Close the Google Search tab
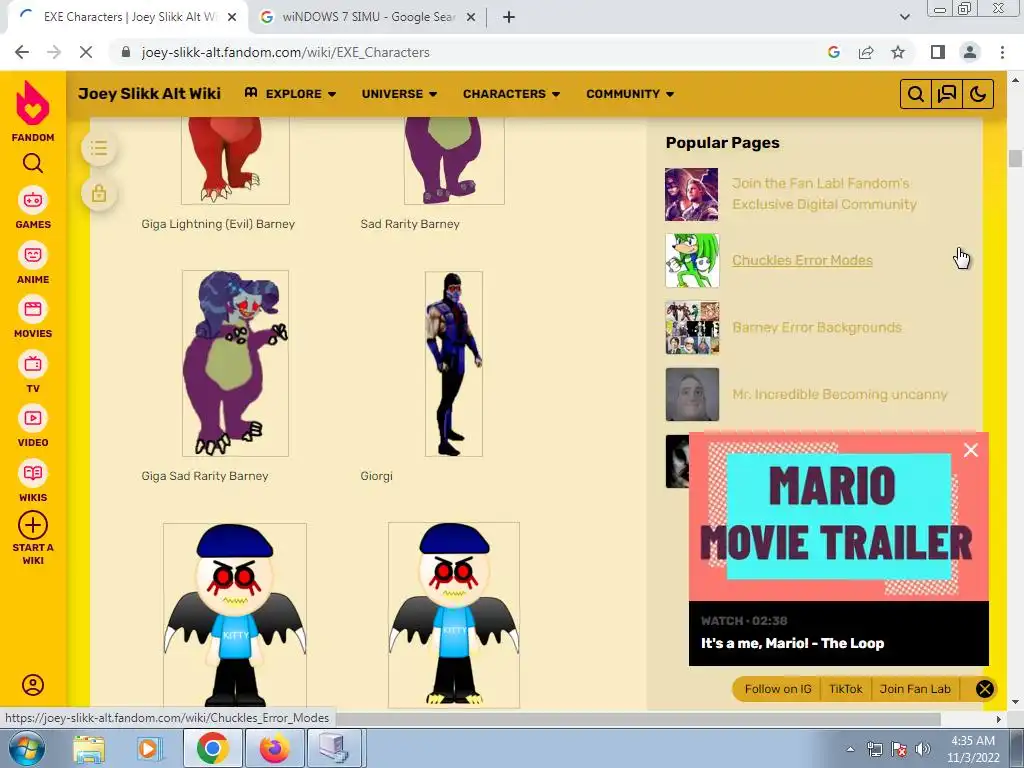 470,18
